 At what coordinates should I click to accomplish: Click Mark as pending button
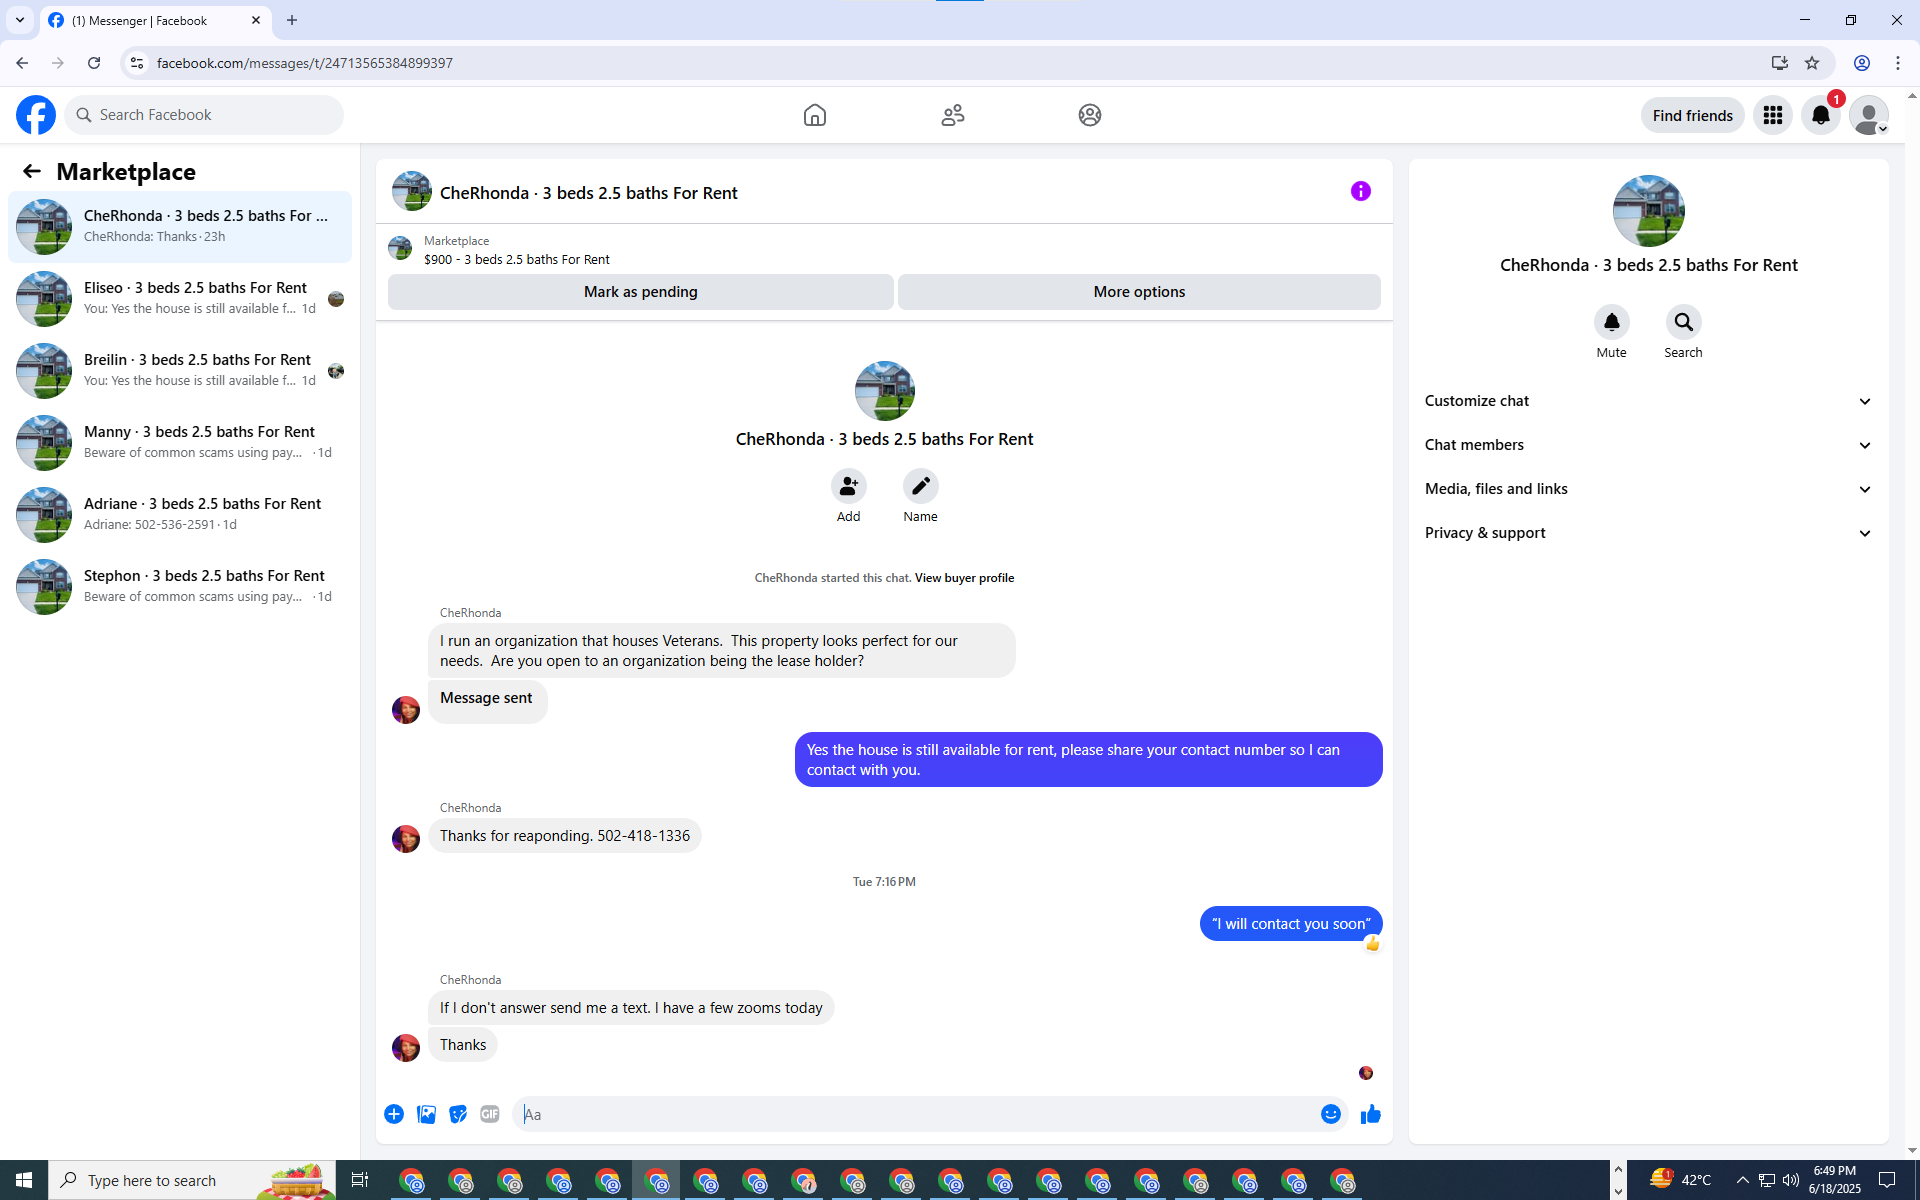pyautogui.click(x=641, y=292)
